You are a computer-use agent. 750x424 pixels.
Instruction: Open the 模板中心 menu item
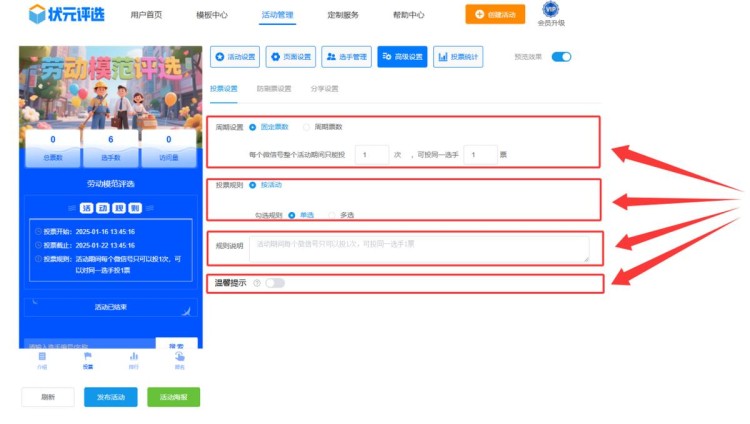point(212,15)
